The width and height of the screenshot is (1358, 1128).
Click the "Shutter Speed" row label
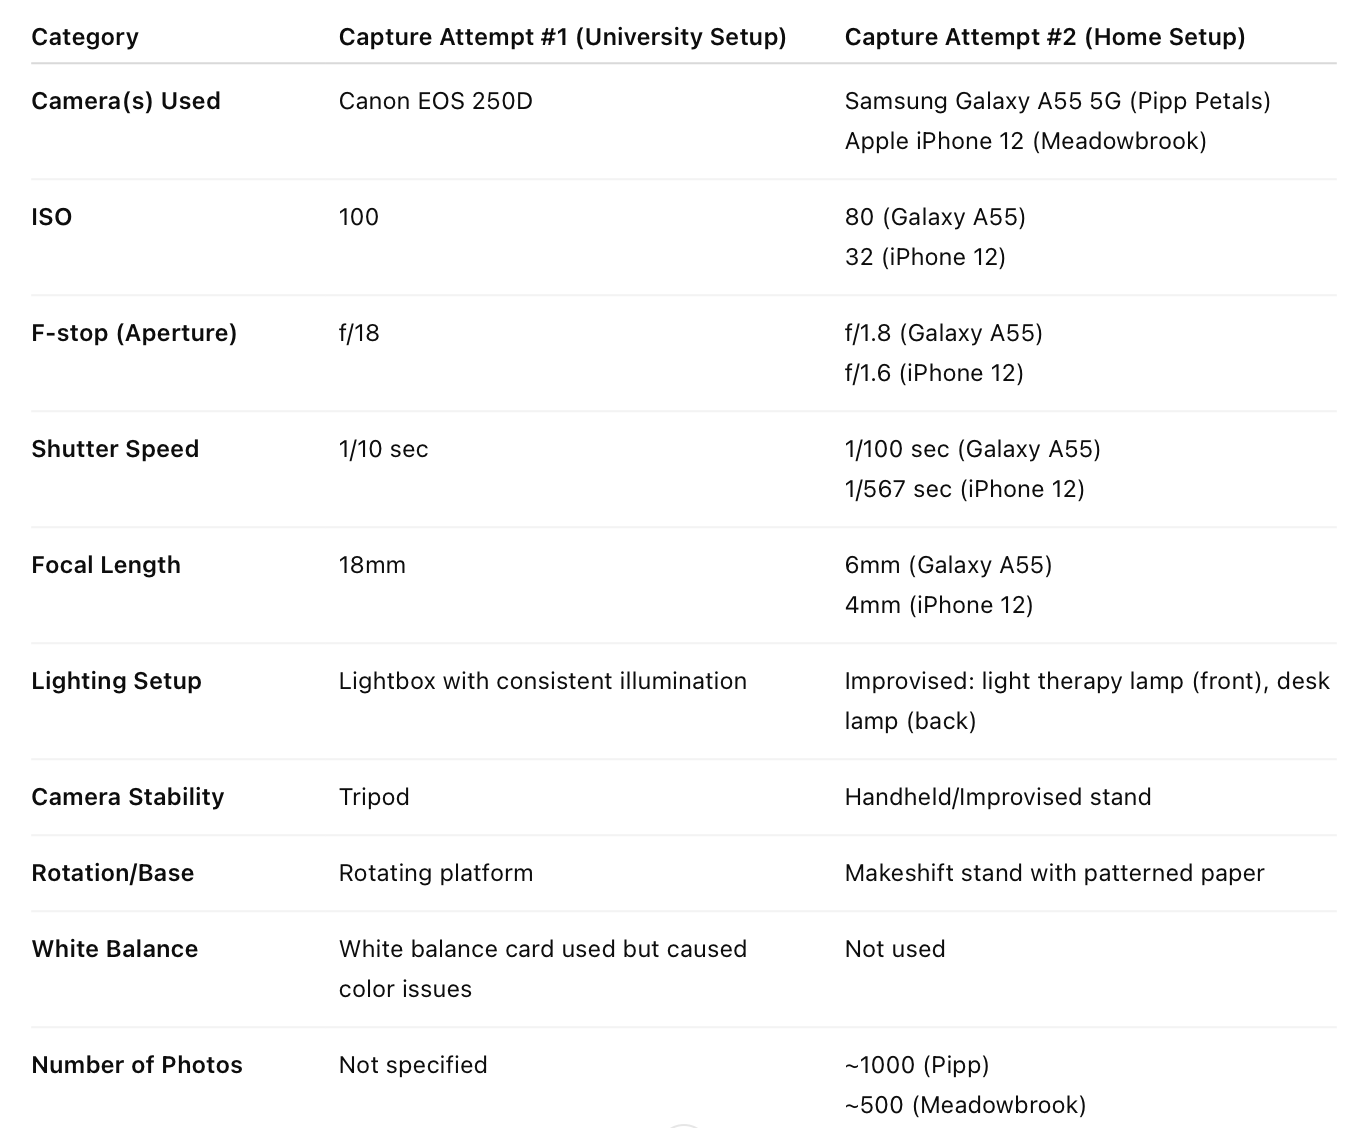(x=115, y=449)
